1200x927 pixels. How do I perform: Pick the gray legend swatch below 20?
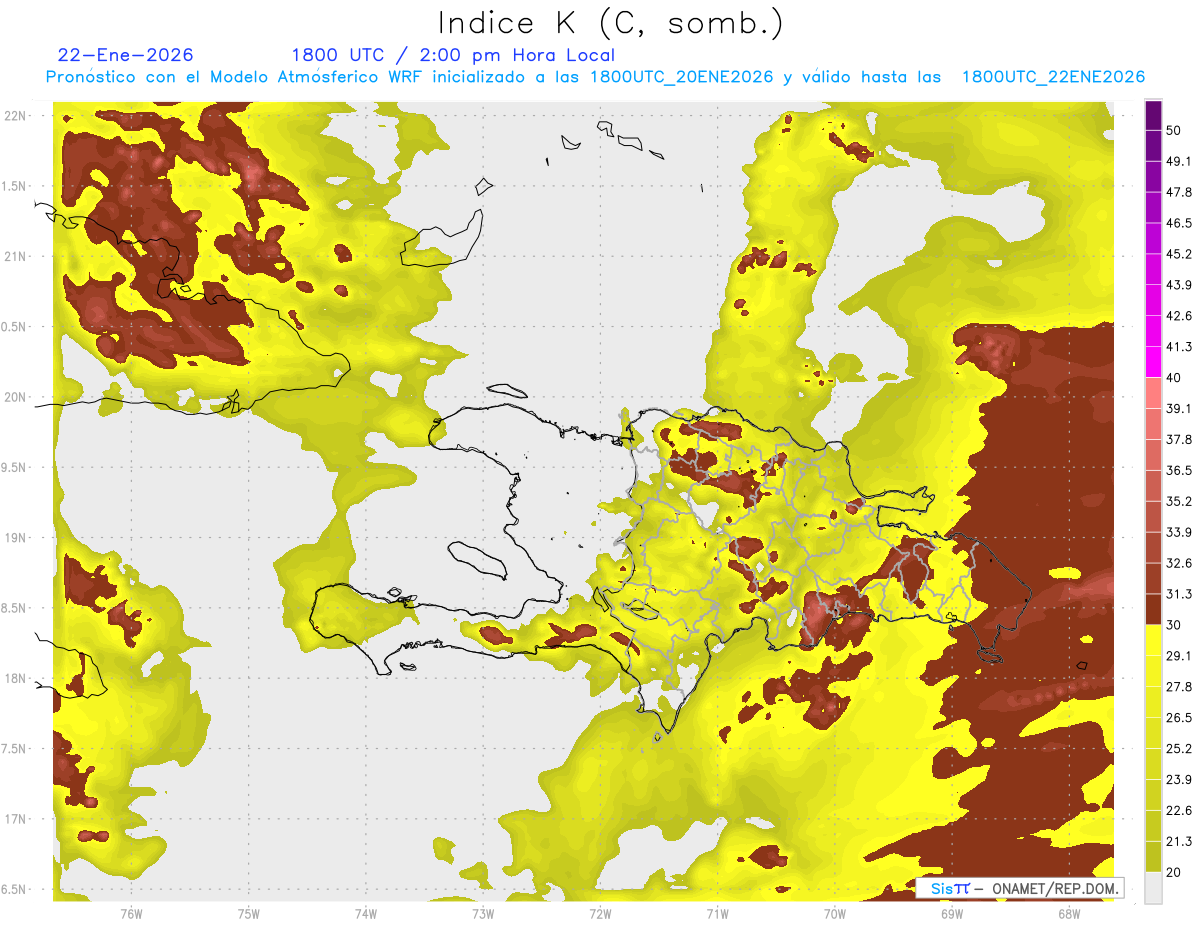click(x=1154, y=888)
